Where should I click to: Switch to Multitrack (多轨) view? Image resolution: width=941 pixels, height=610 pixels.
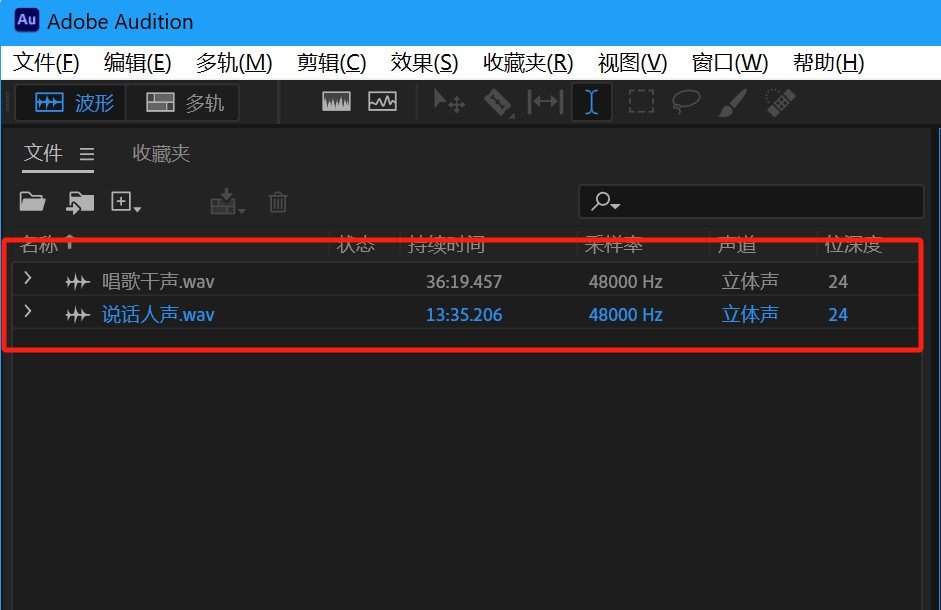coord(184,103)
